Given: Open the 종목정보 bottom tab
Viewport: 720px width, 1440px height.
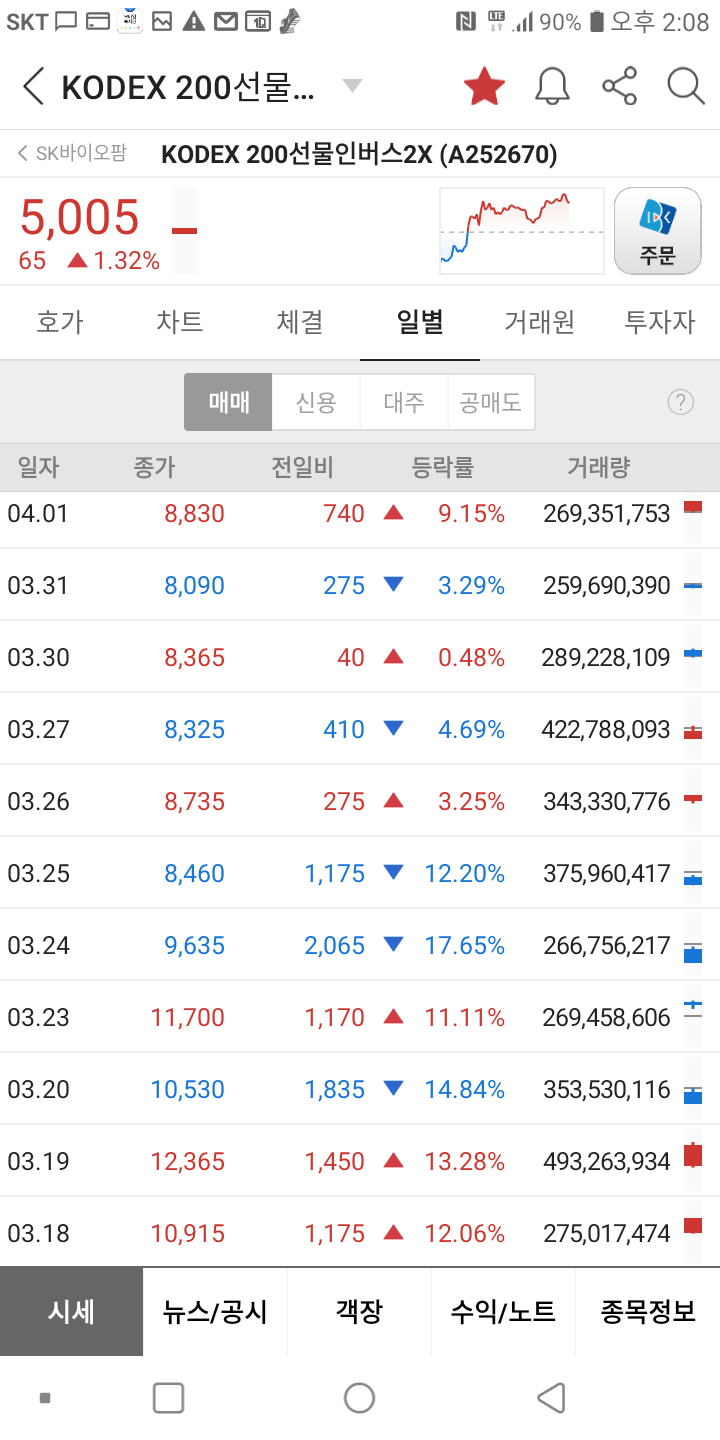Looking at the screenshot, I should (x=648, y=1312).
